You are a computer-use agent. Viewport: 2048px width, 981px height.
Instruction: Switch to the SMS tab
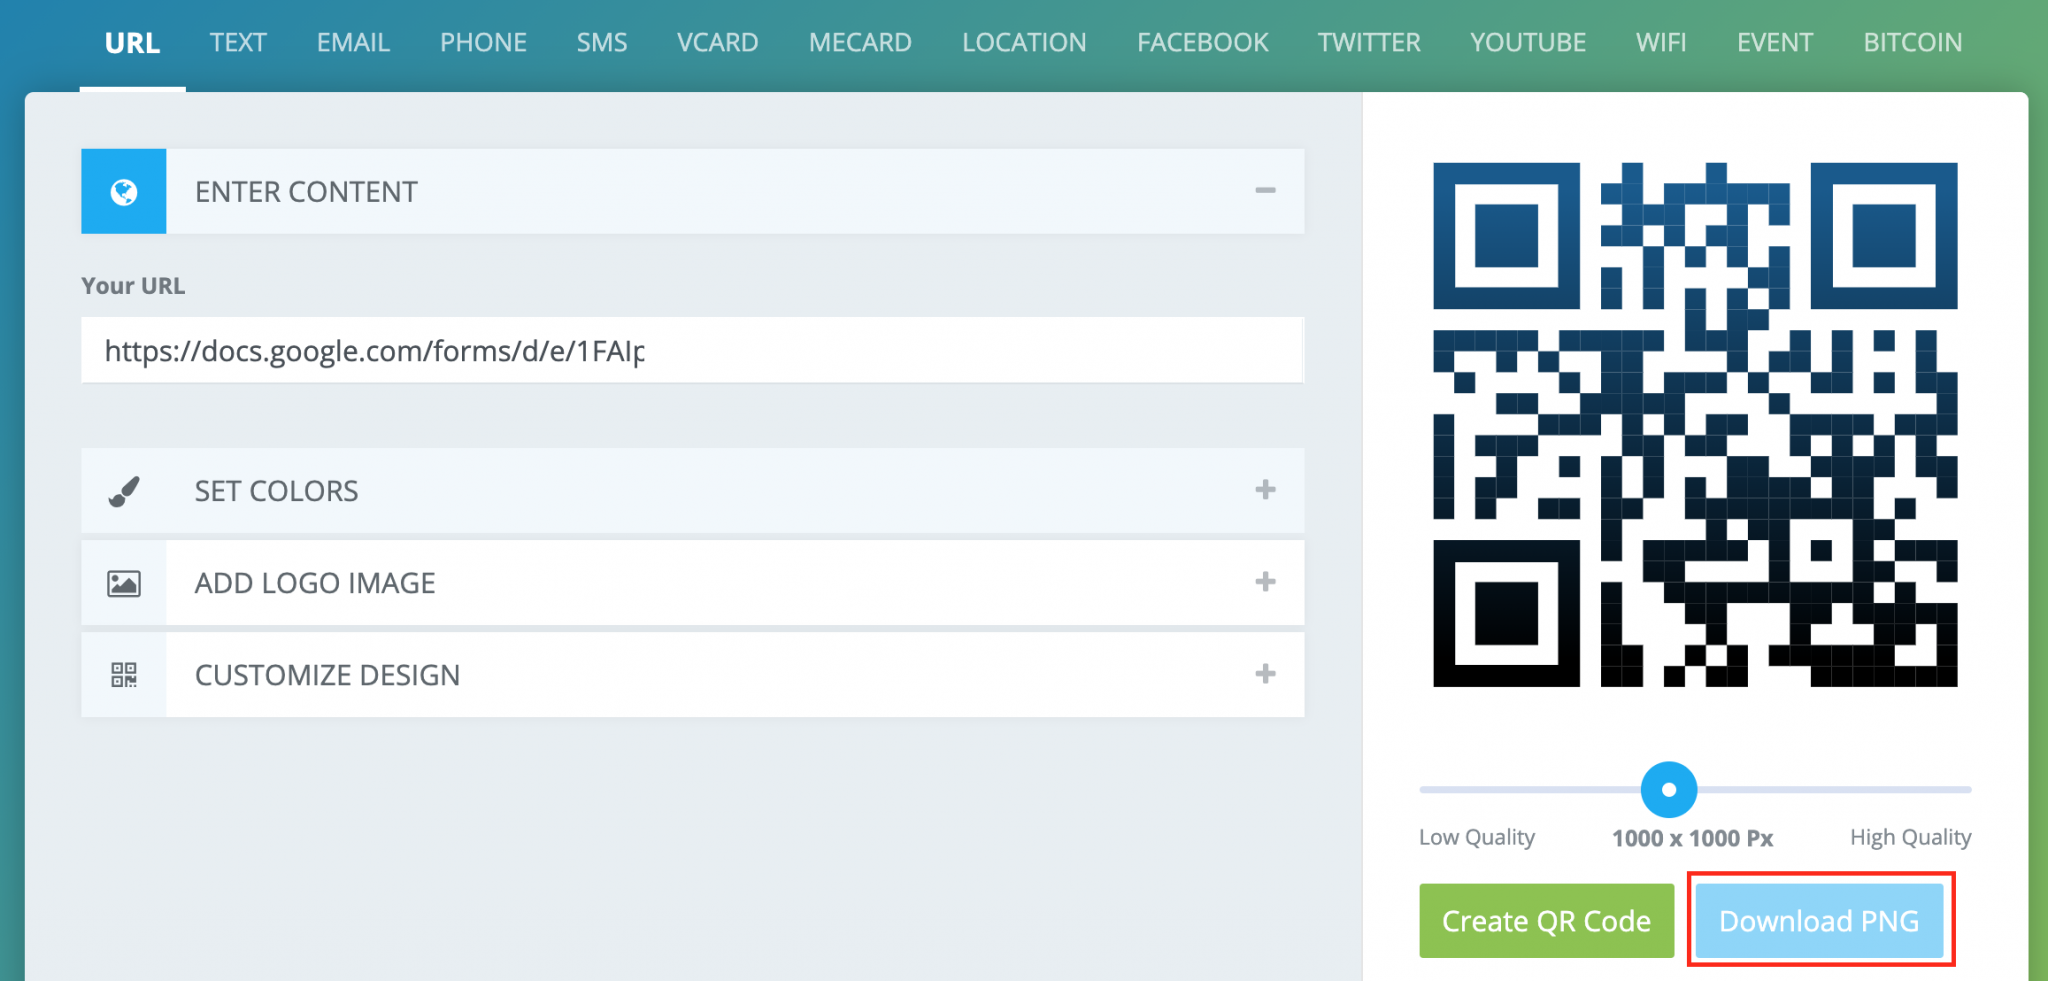pos(601,42)
